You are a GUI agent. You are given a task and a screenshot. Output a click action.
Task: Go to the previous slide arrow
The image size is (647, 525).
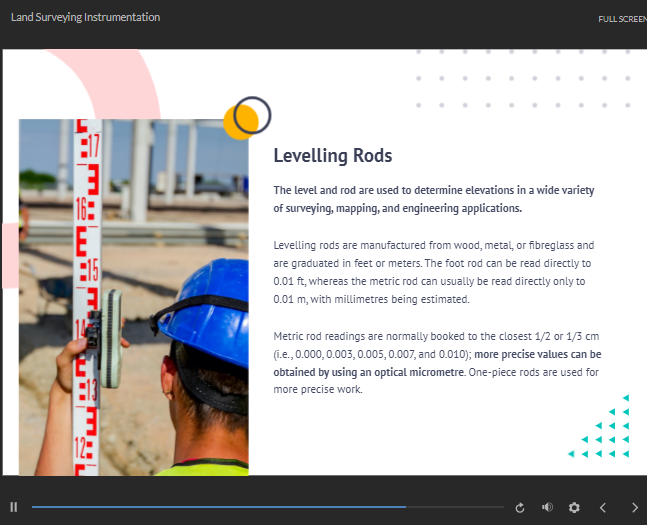tap(603, 507)
